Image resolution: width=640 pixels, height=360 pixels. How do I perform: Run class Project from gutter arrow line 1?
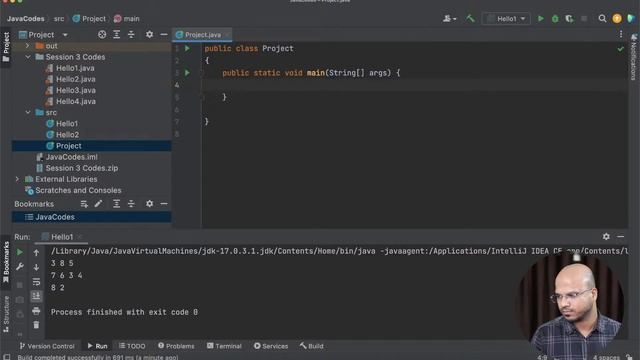click(x=187, y=48)
